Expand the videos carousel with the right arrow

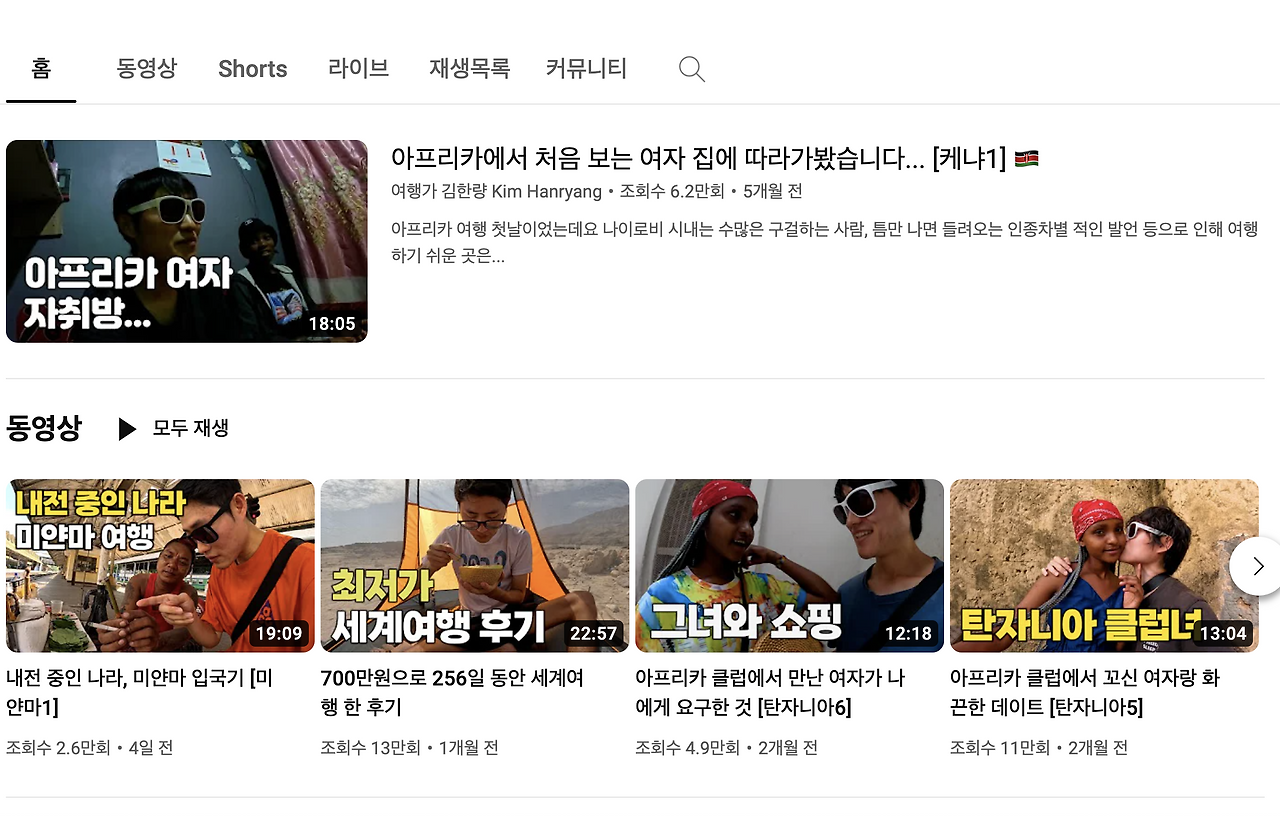1257,565
